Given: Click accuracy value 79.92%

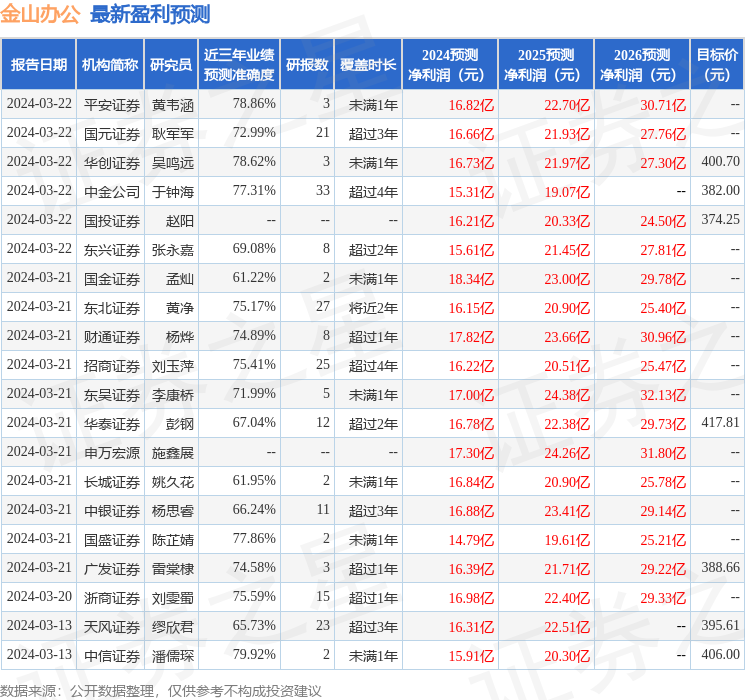Looking at the screenshot, I should (254, 654).
